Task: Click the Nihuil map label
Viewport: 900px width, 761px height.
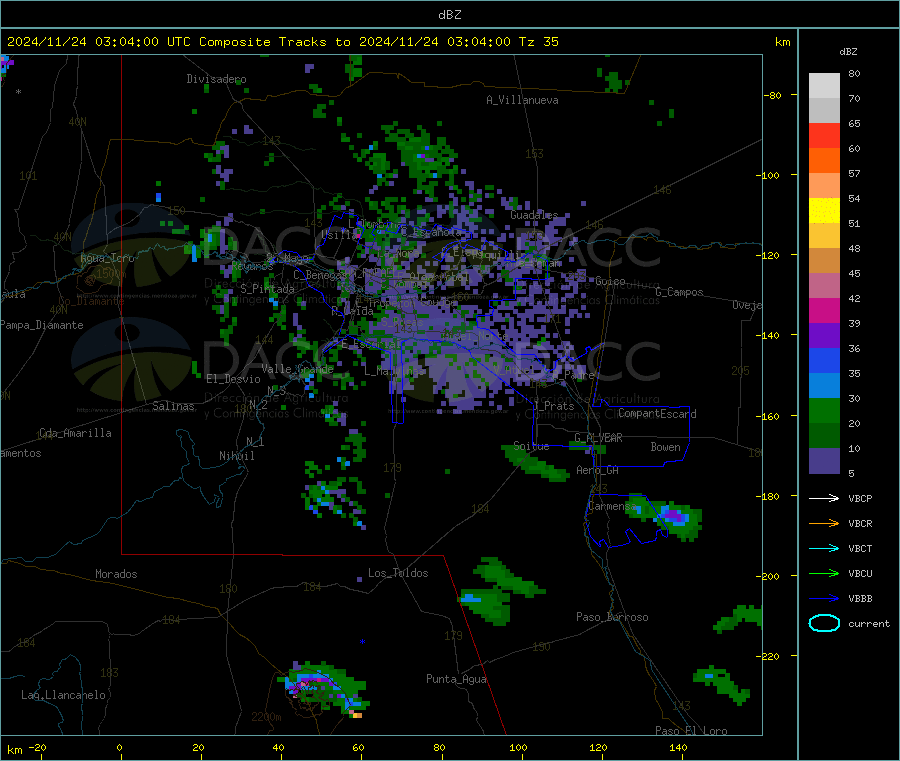Action: (236, 456)
